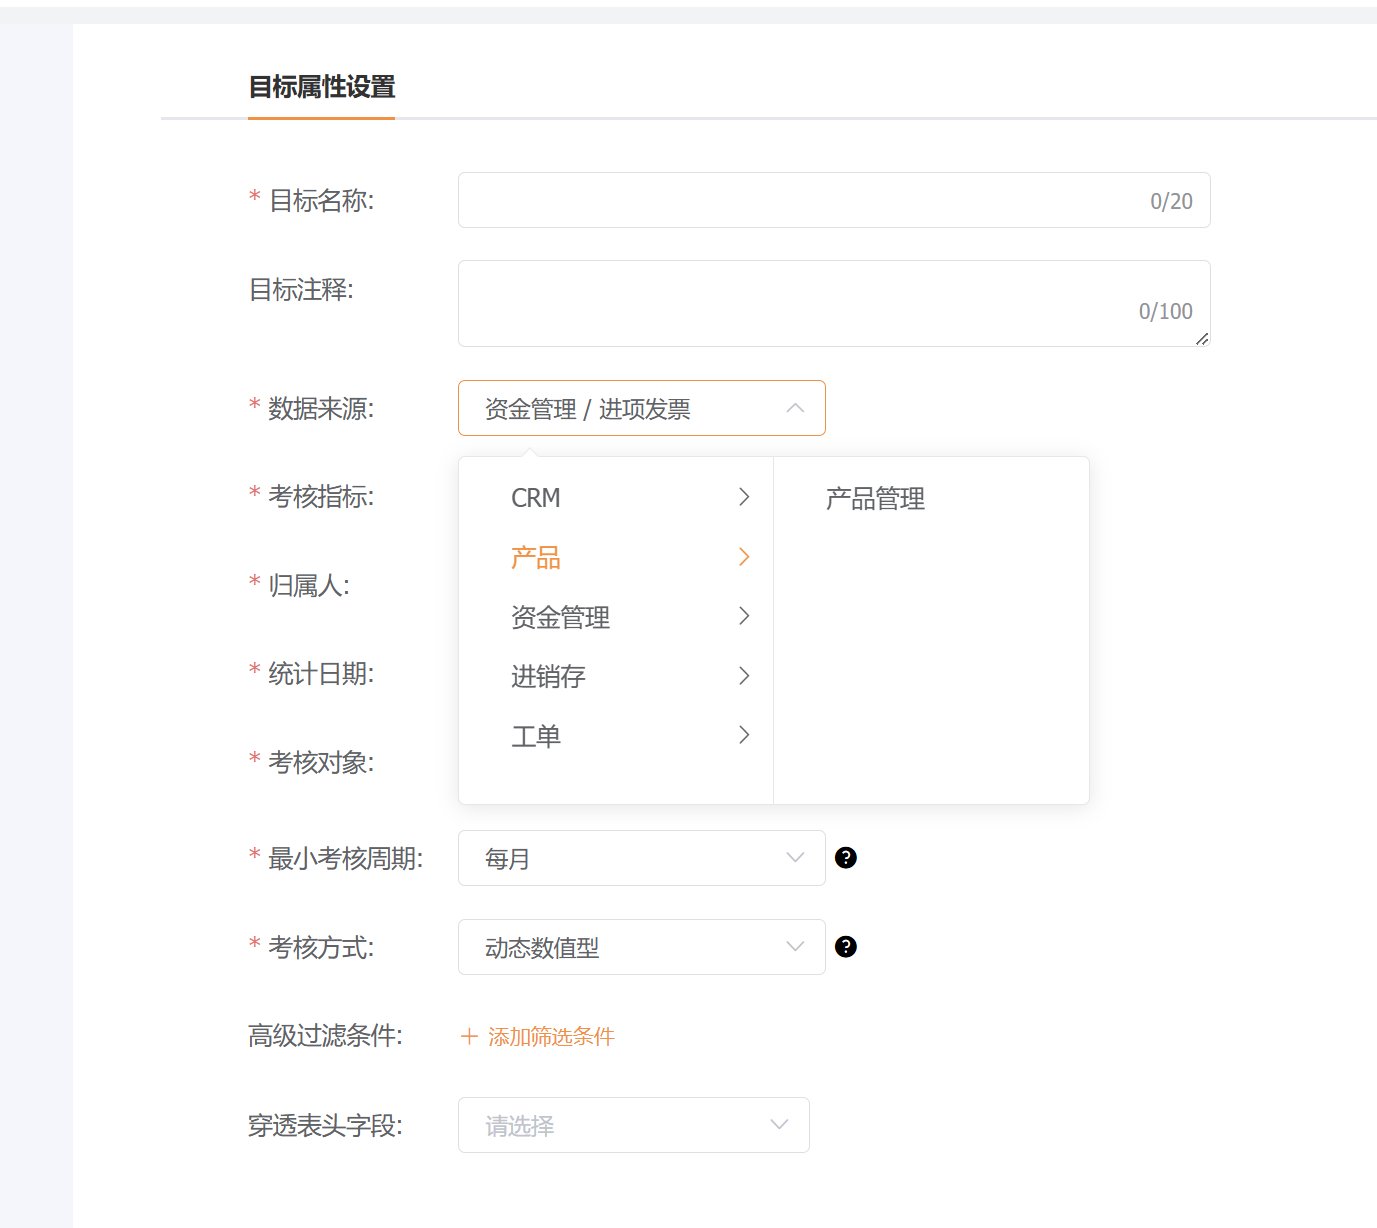Viewport: 1377px width, 1228px height.
Task: Open the 最小考核周期 dropdown
Action: click(641, 858)
